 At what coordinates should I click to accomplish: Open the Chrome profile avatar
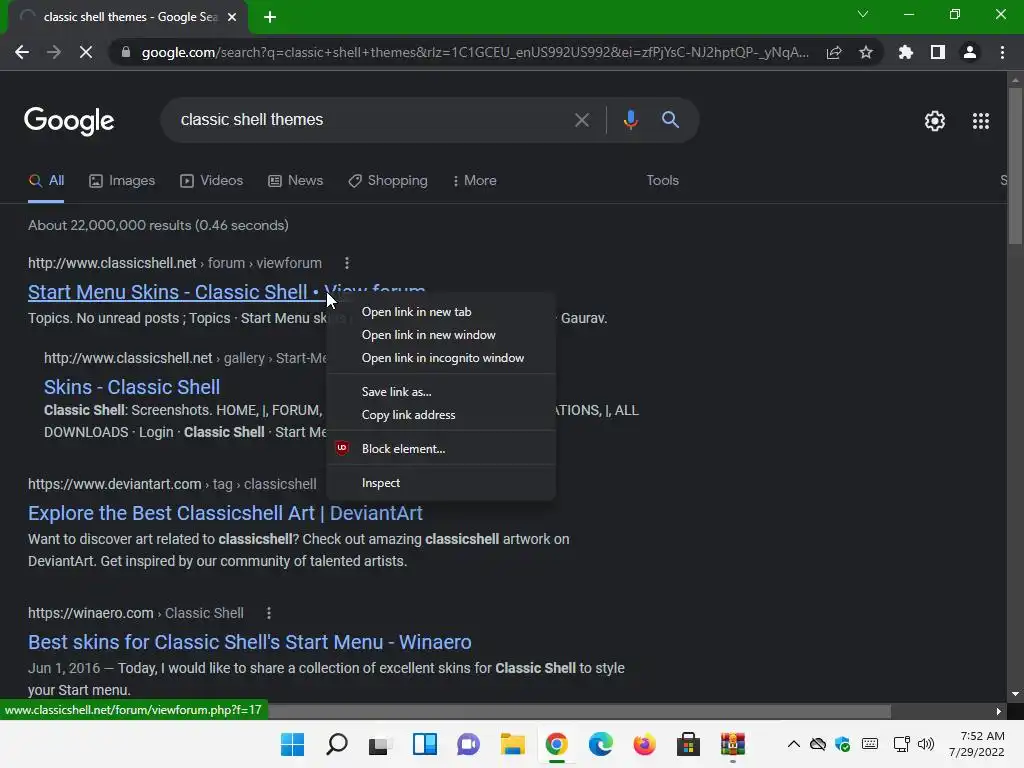[970, 52]
